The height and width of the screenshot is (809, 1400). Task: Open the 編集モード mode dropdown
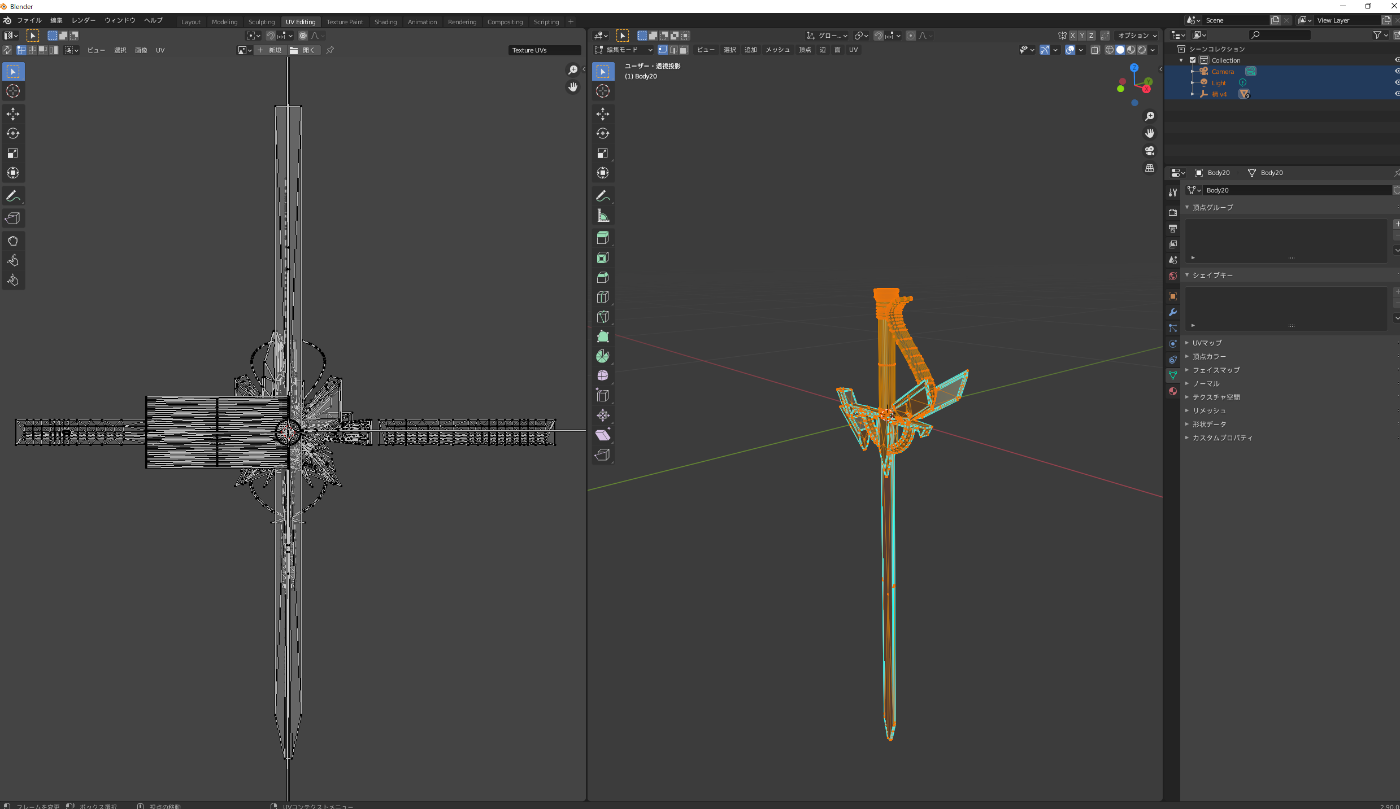point(624,49)
